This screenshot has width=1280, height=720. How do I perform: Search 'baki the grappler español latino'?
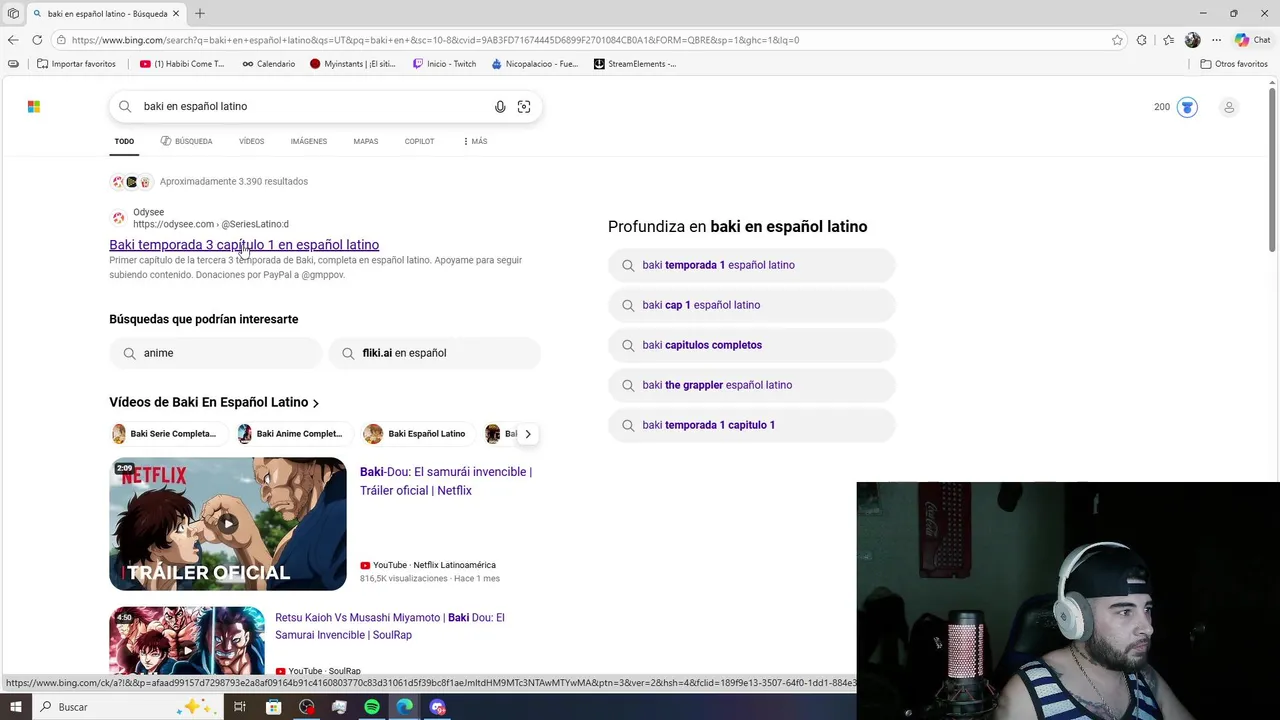click(x=751, y=385)
